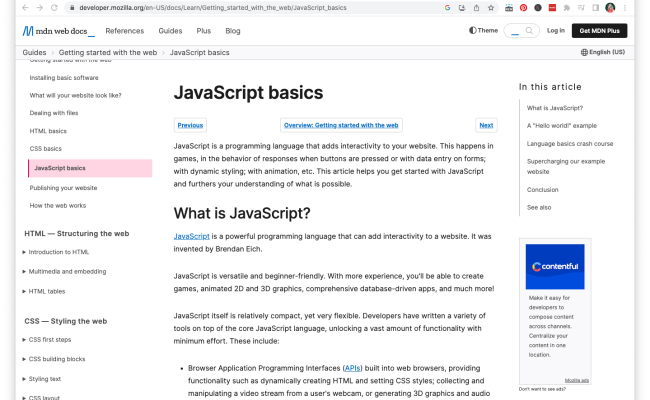This screenshot has height=400, width=650.
Task: Click the Contentful ad image
Action: coord(555,267)
